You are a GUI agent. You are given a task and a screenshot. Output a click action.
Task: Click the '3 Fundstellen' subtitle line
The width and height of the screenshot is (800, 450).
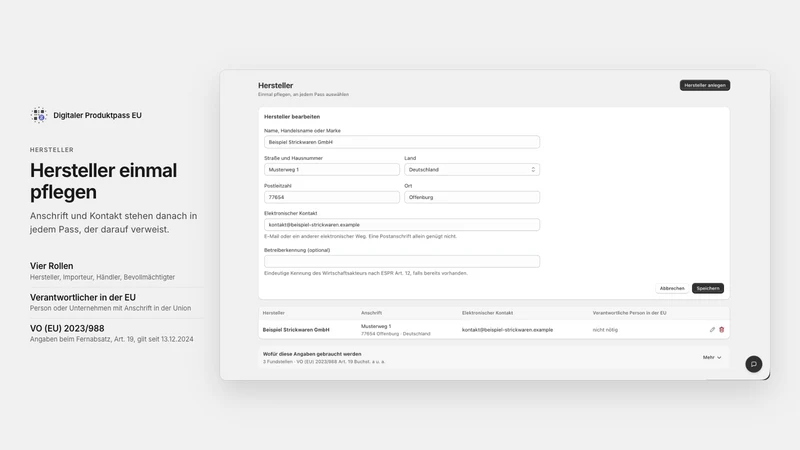(x=324, y=361)
